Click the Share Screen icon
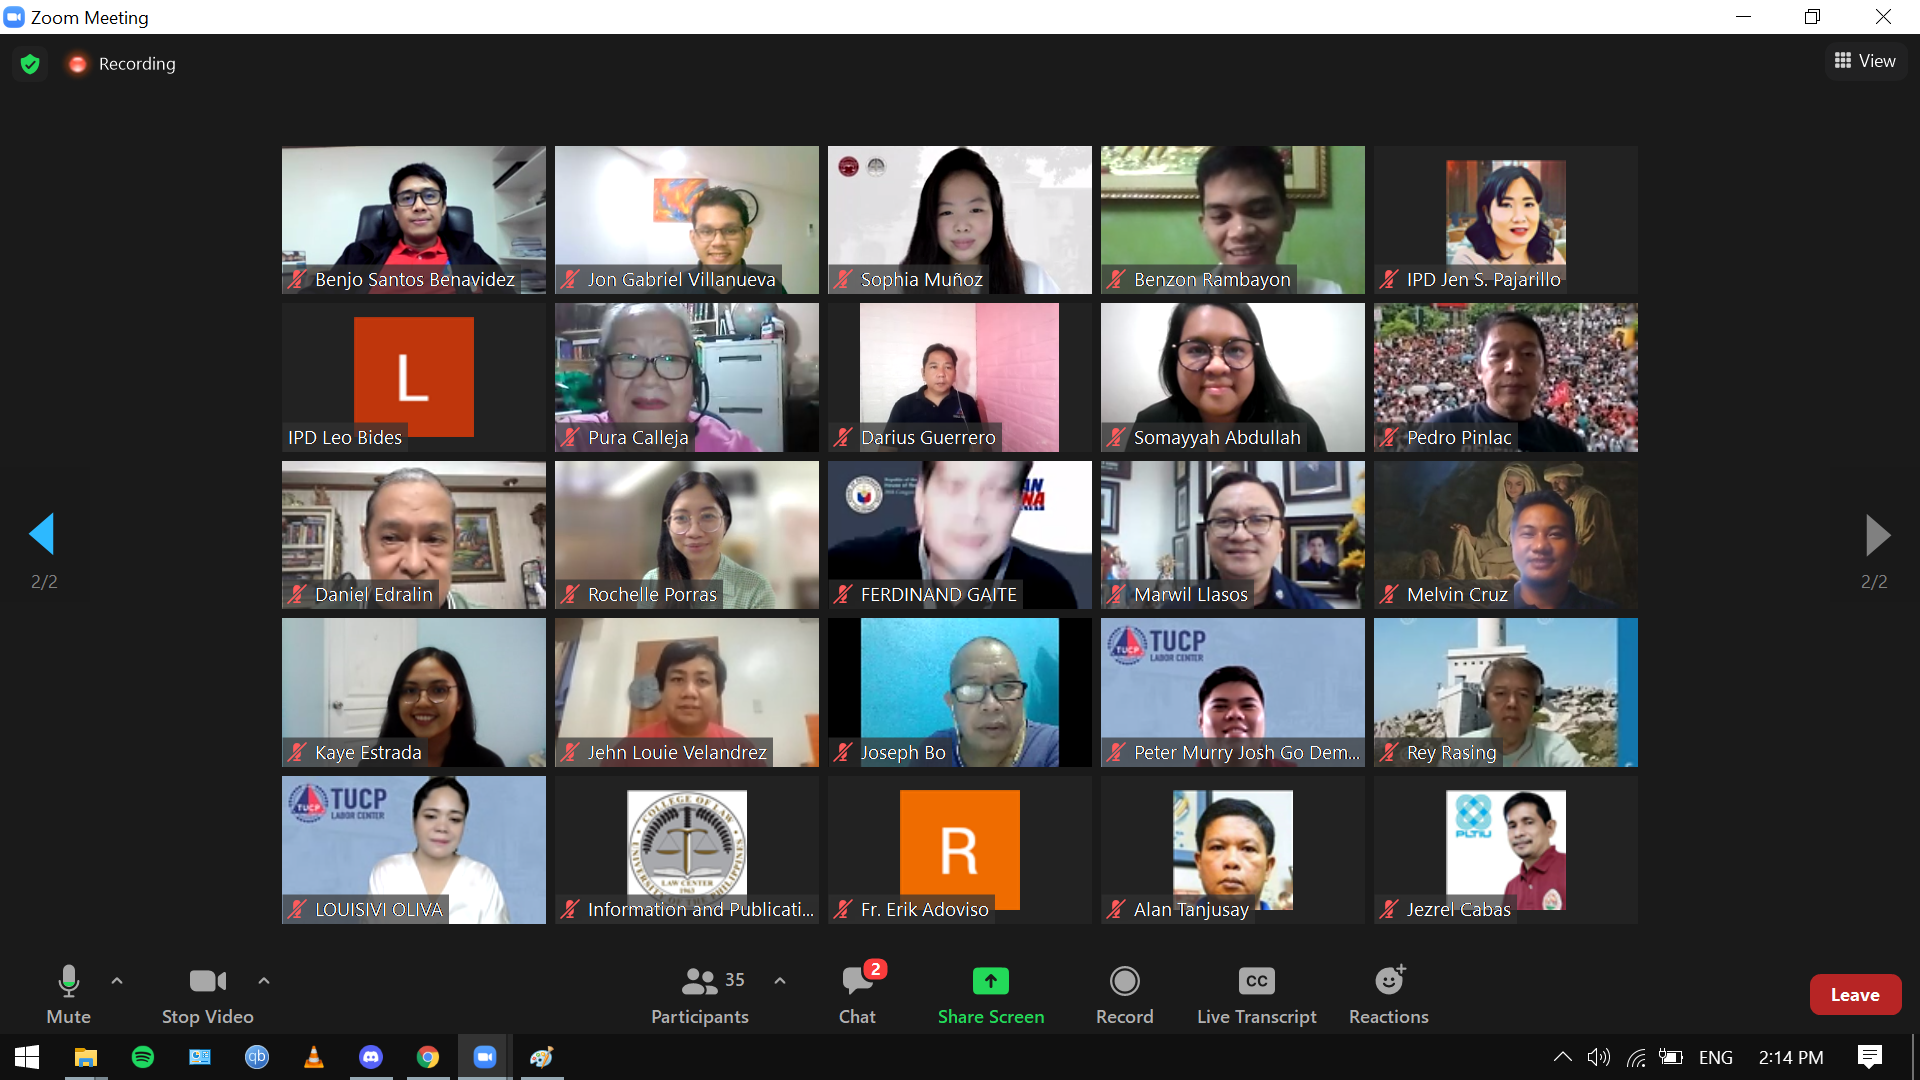The image size is (1920, 1080). click(990, 982)
